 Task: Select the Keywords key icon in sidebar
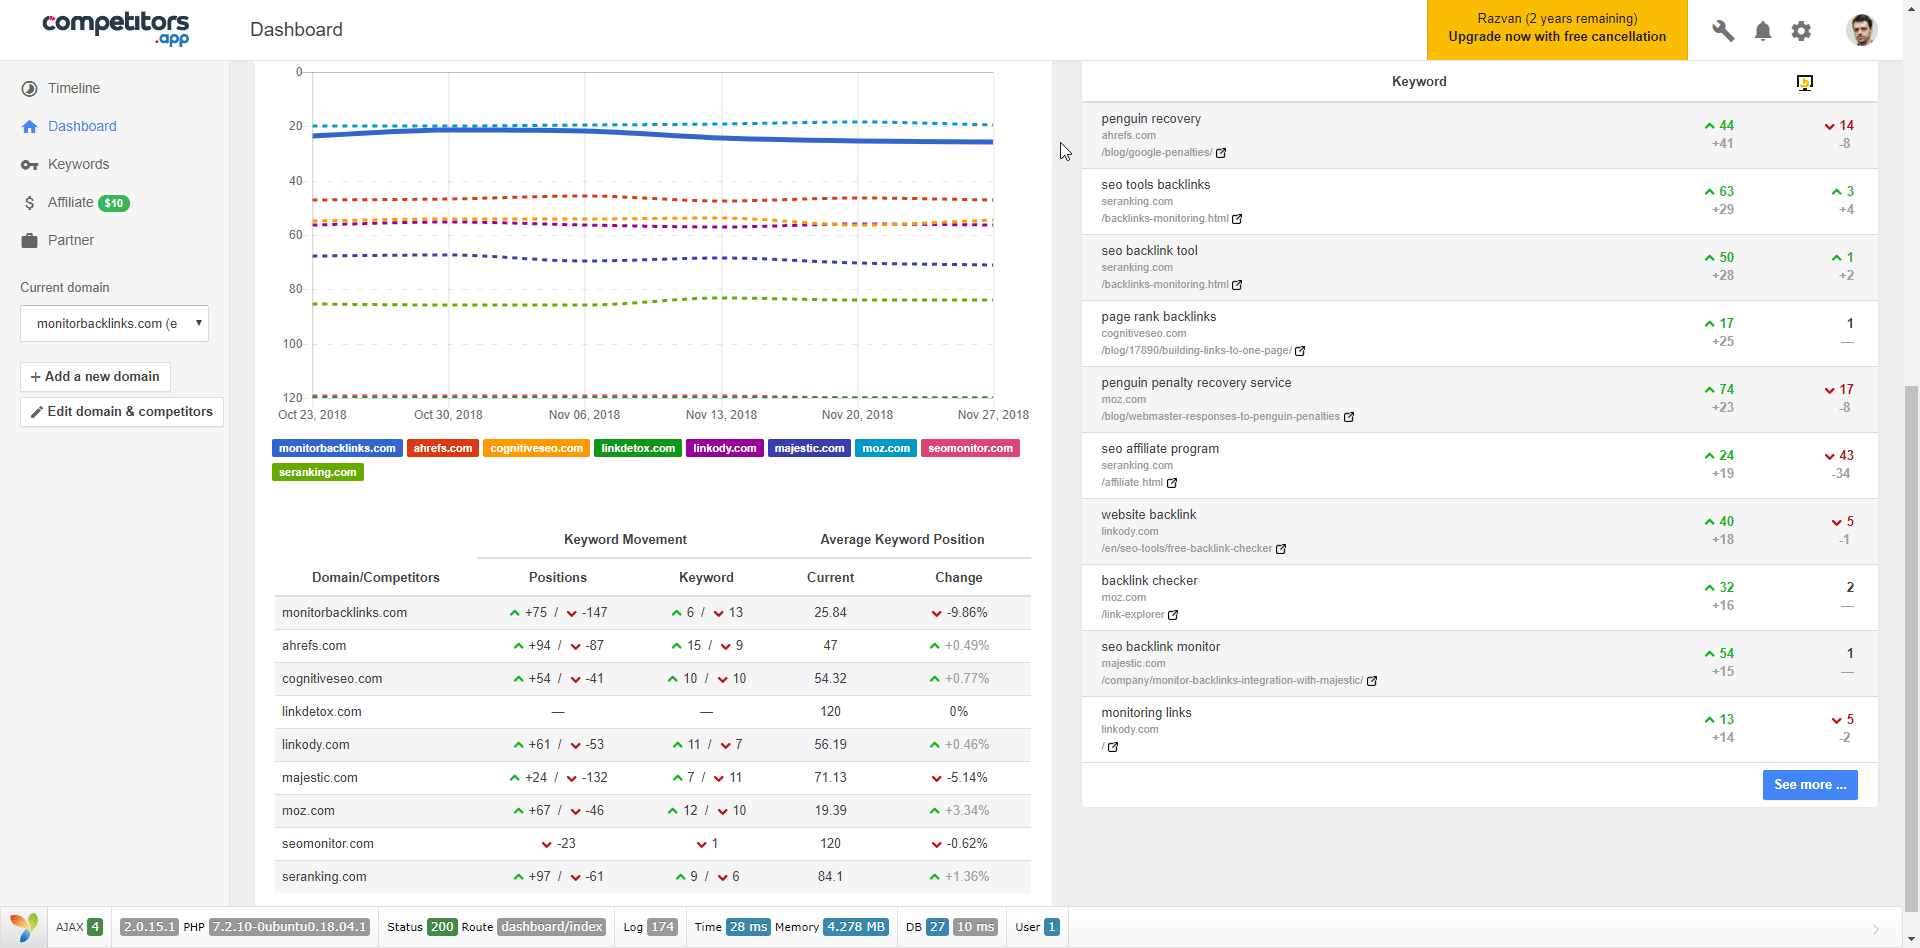[29, 164]
